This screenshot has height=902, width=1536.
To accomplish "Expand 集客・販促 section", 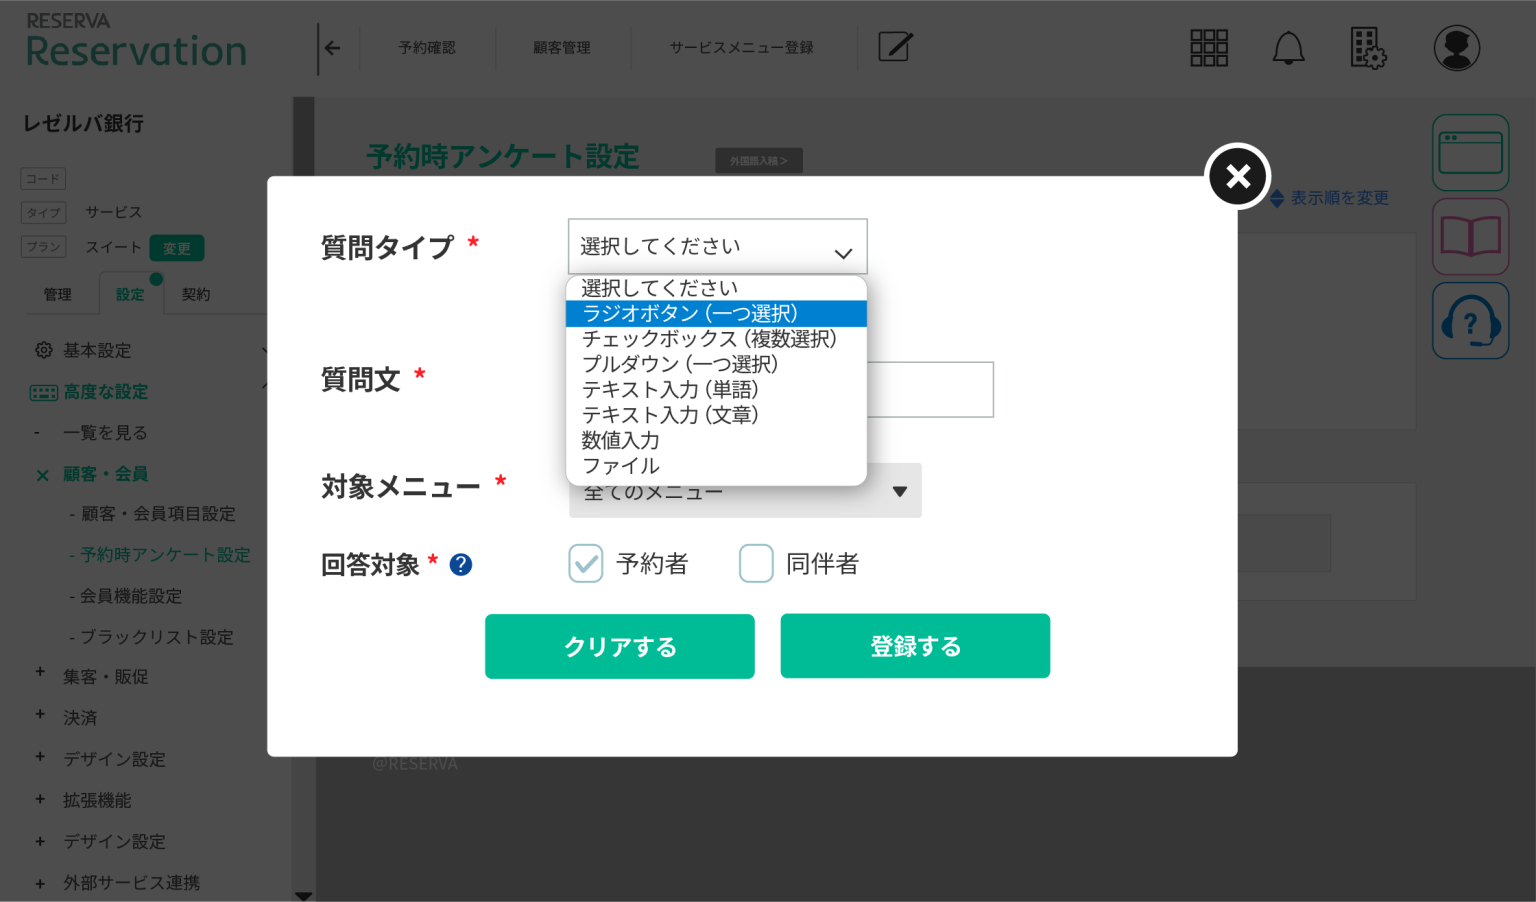I will [105, 677].
